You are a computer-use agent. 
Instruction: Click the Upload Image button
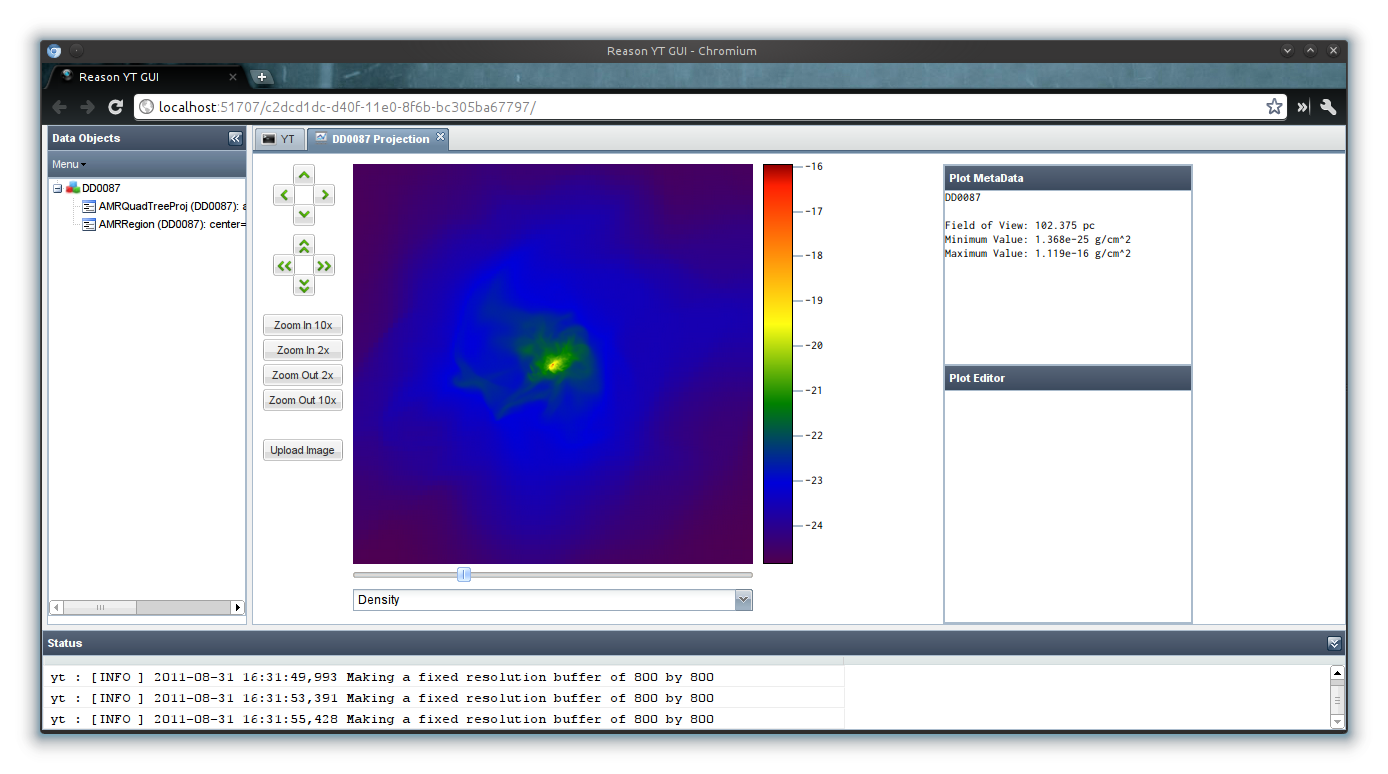pyautogui.click(x=303, y=450)
